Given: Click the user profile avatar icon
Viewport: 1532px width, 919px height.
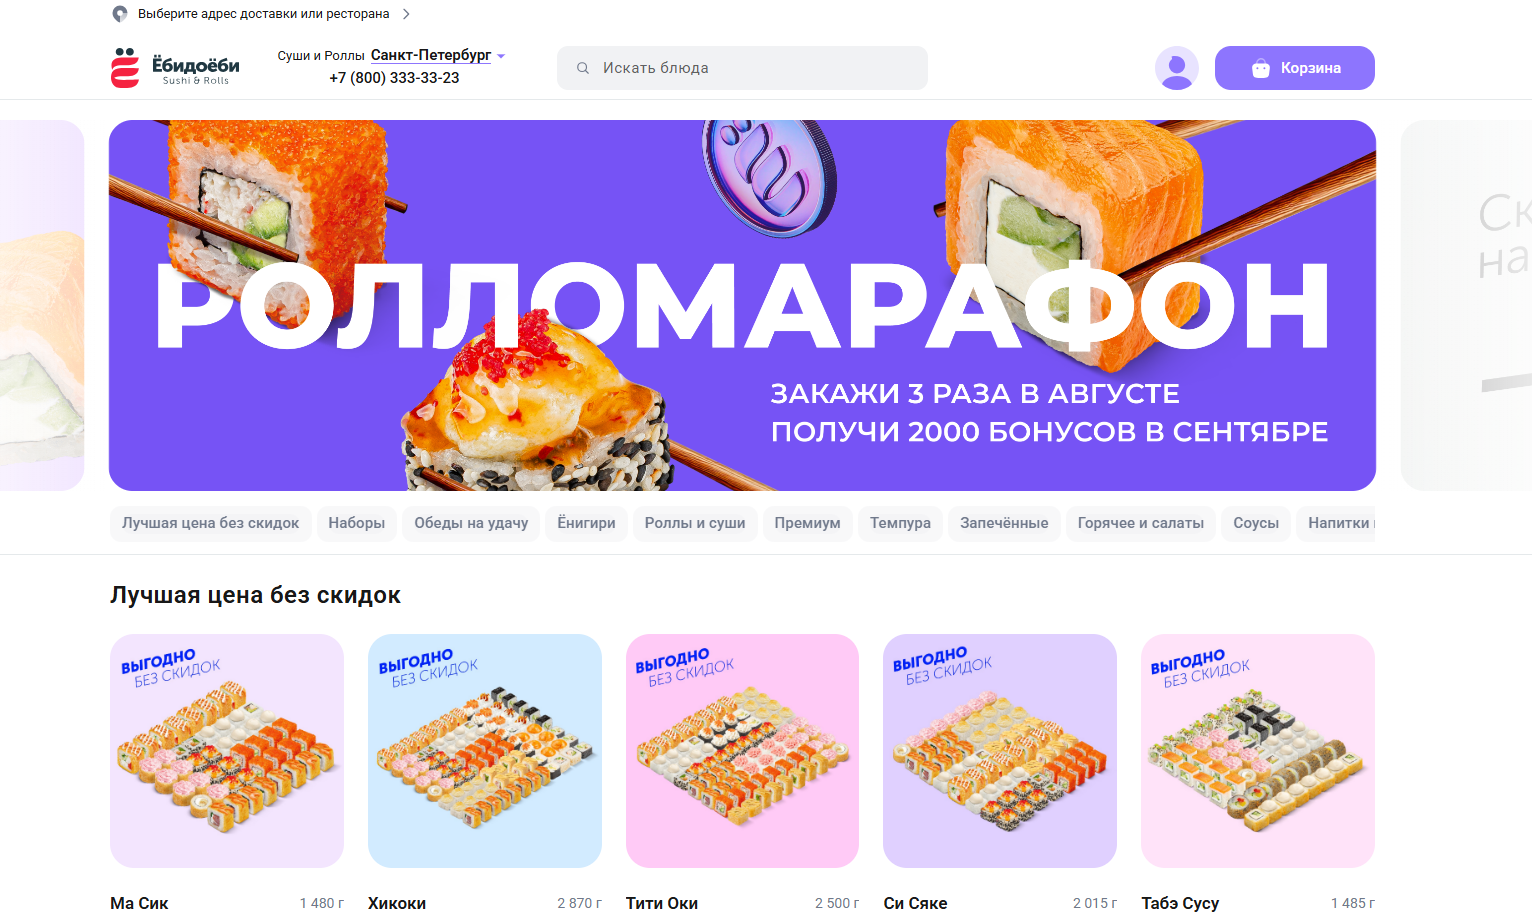Looking at the screenshot, I should click(1177, 68).
